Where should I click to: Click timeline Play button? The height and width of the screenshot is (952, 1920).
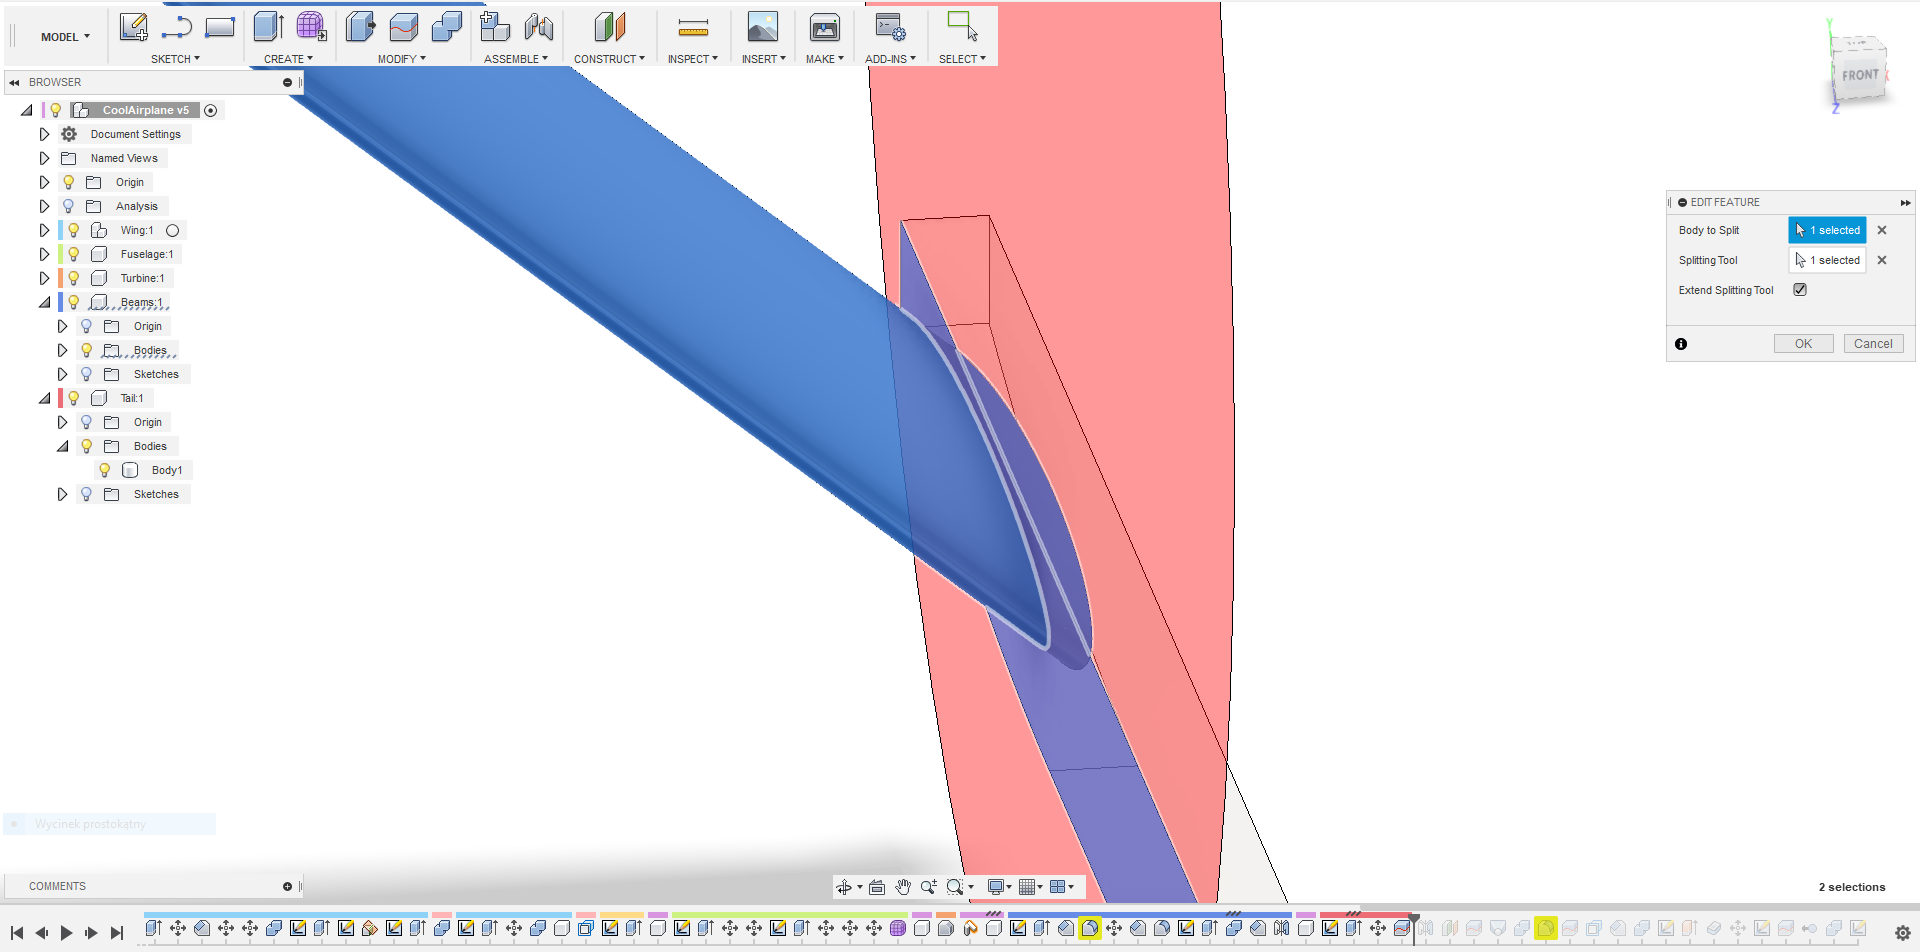pos(66,933)
